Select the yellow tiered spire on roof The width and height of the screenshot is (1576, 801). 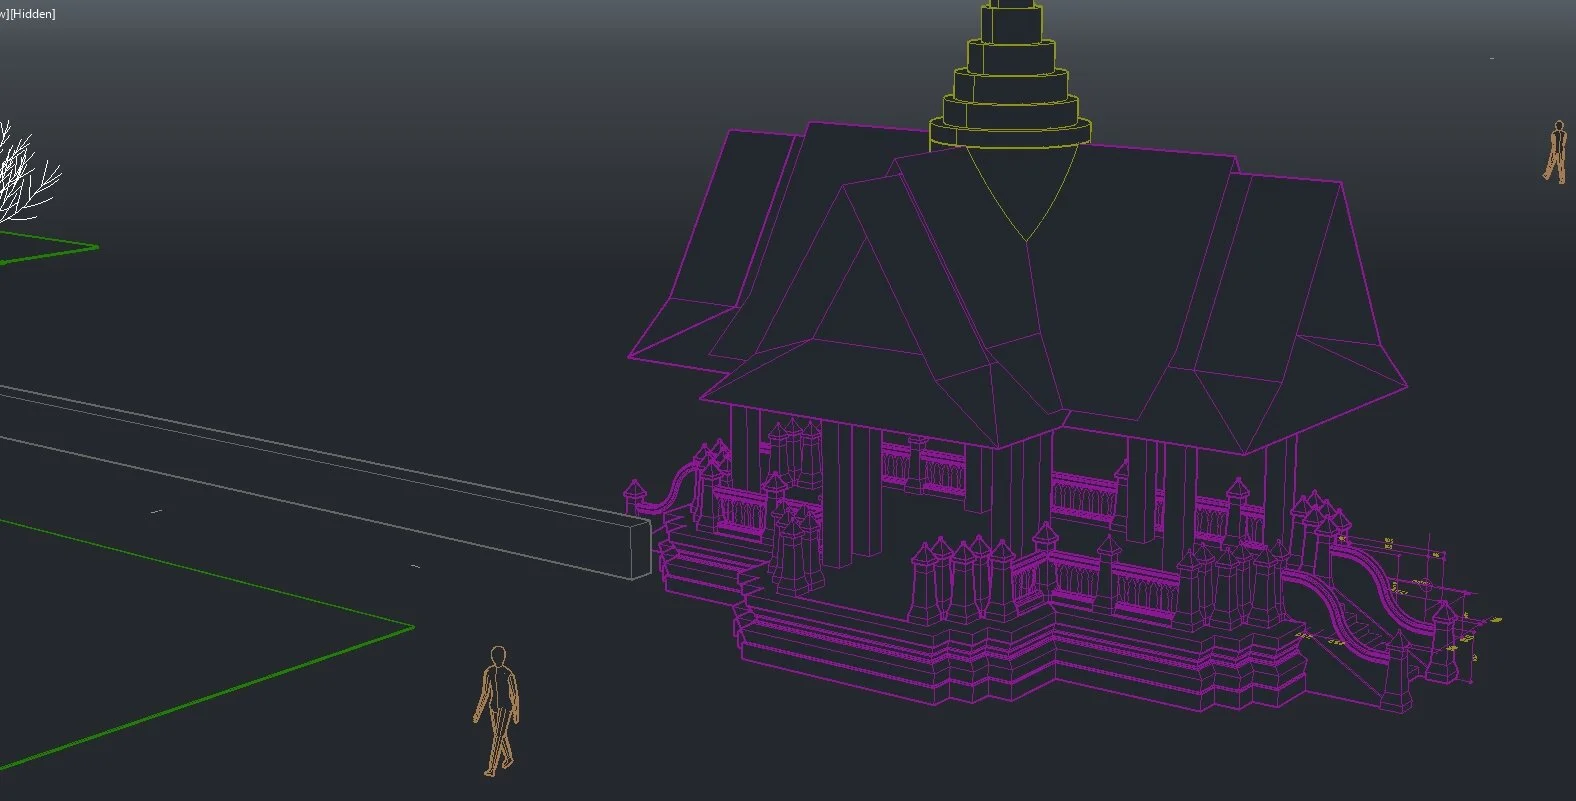tap(1010, 120)
